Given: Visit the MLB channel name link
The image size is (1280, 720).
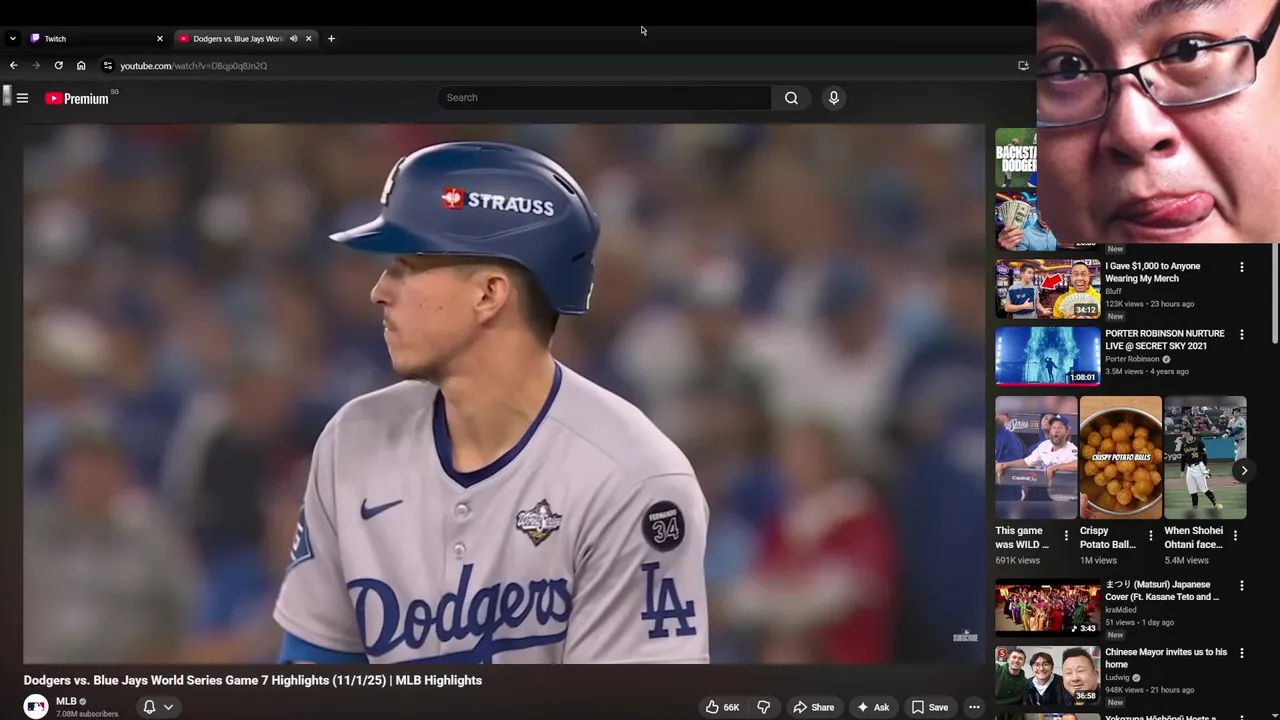Looking at the screenshot, I should click(x=66, y=701).
